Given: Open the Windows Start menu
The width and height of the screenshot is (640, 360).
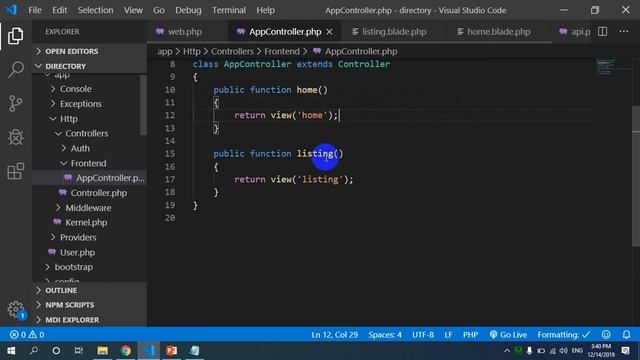Looking at the screenshot, I should coord(11,351).
